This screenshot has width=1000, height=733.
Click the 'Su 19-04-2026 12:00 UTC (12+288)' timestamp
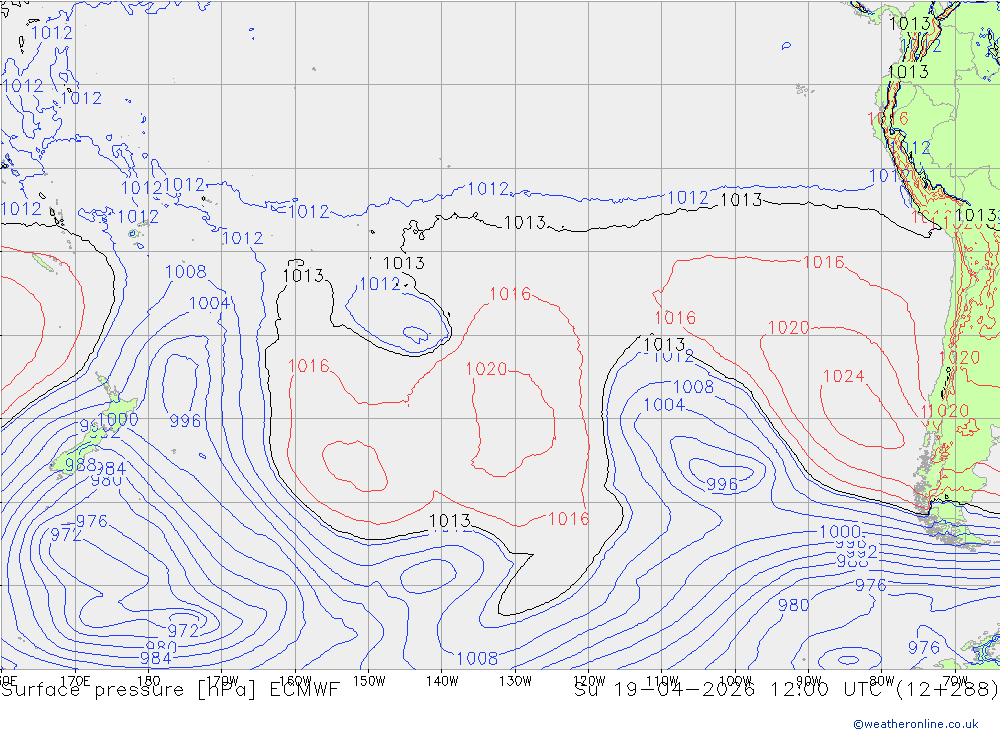[786, 690]
